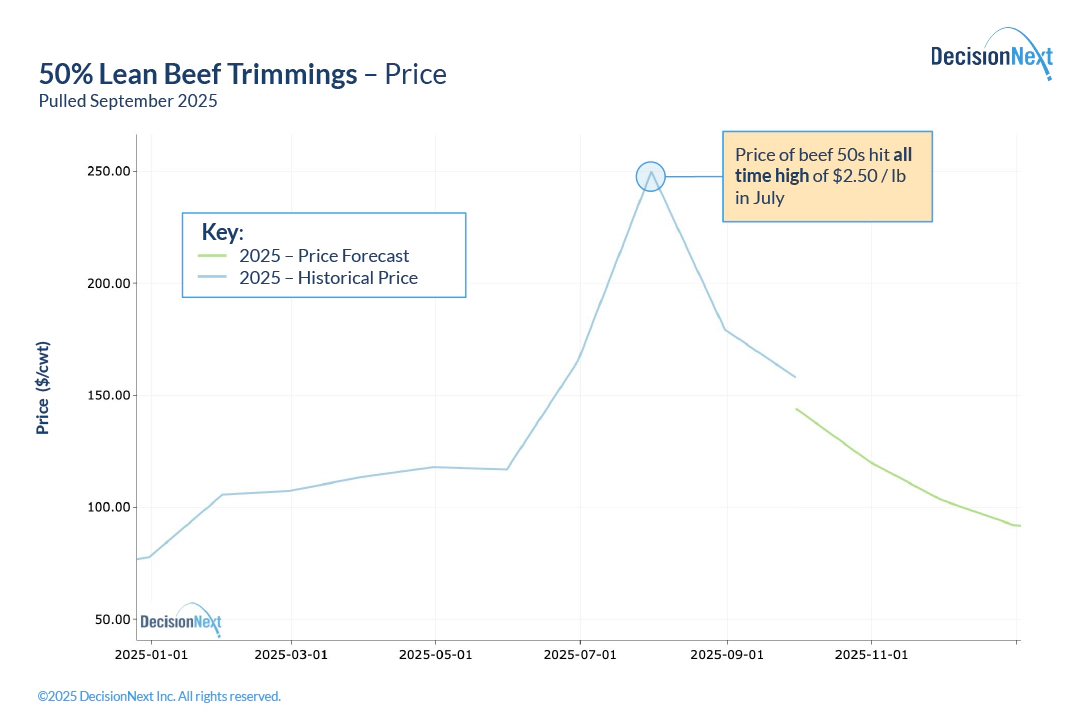Click the circled July peak marker

click(x=650, y=177)
